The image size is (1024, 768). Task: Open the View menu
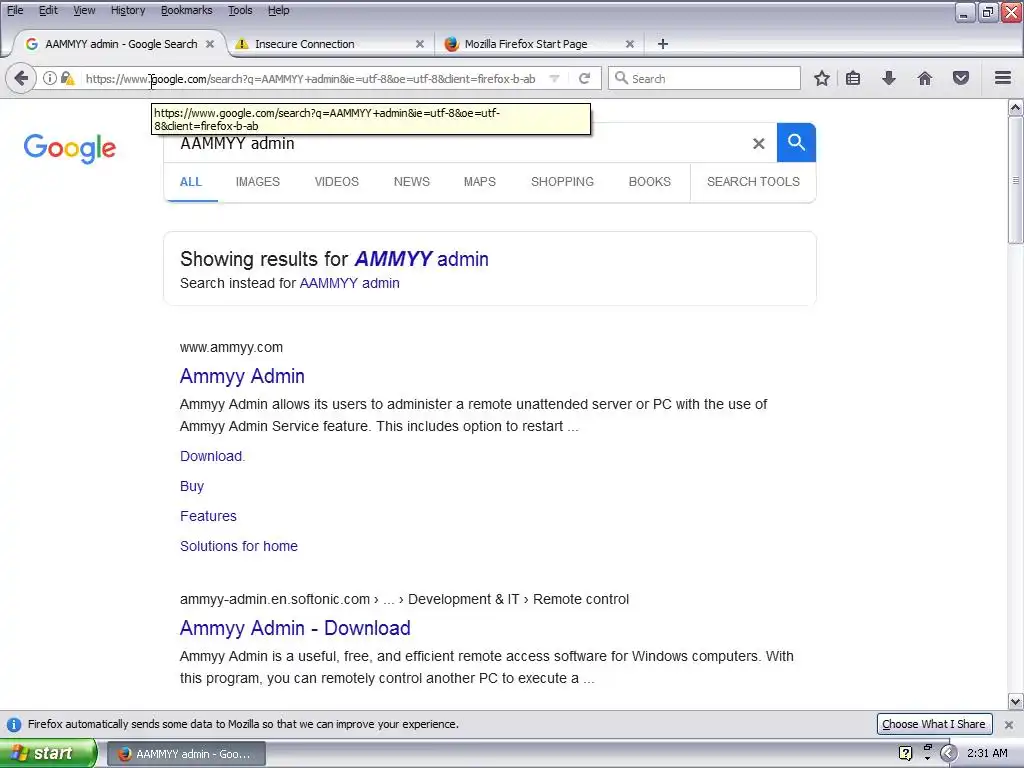(x=84, y=10)
